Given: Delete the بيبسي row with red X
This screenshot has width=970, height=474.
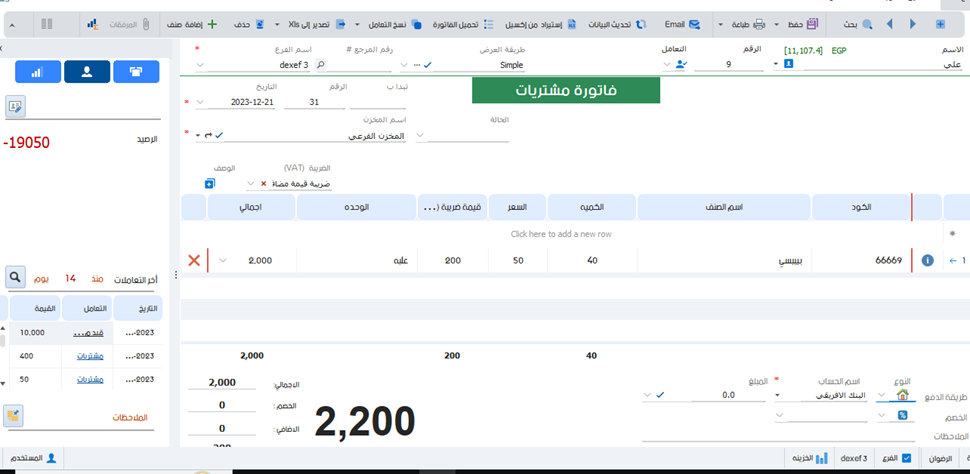Looking at the screenshot, I should [x=194, y=261].
